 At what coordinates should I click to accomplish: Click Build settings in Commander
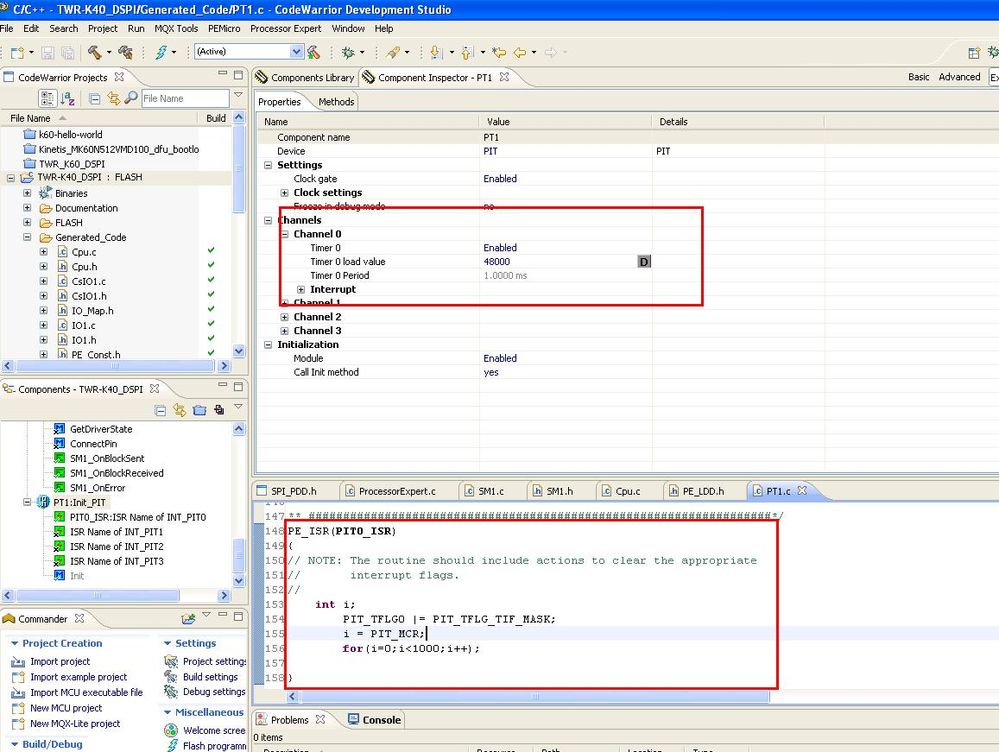coord(210,677)
